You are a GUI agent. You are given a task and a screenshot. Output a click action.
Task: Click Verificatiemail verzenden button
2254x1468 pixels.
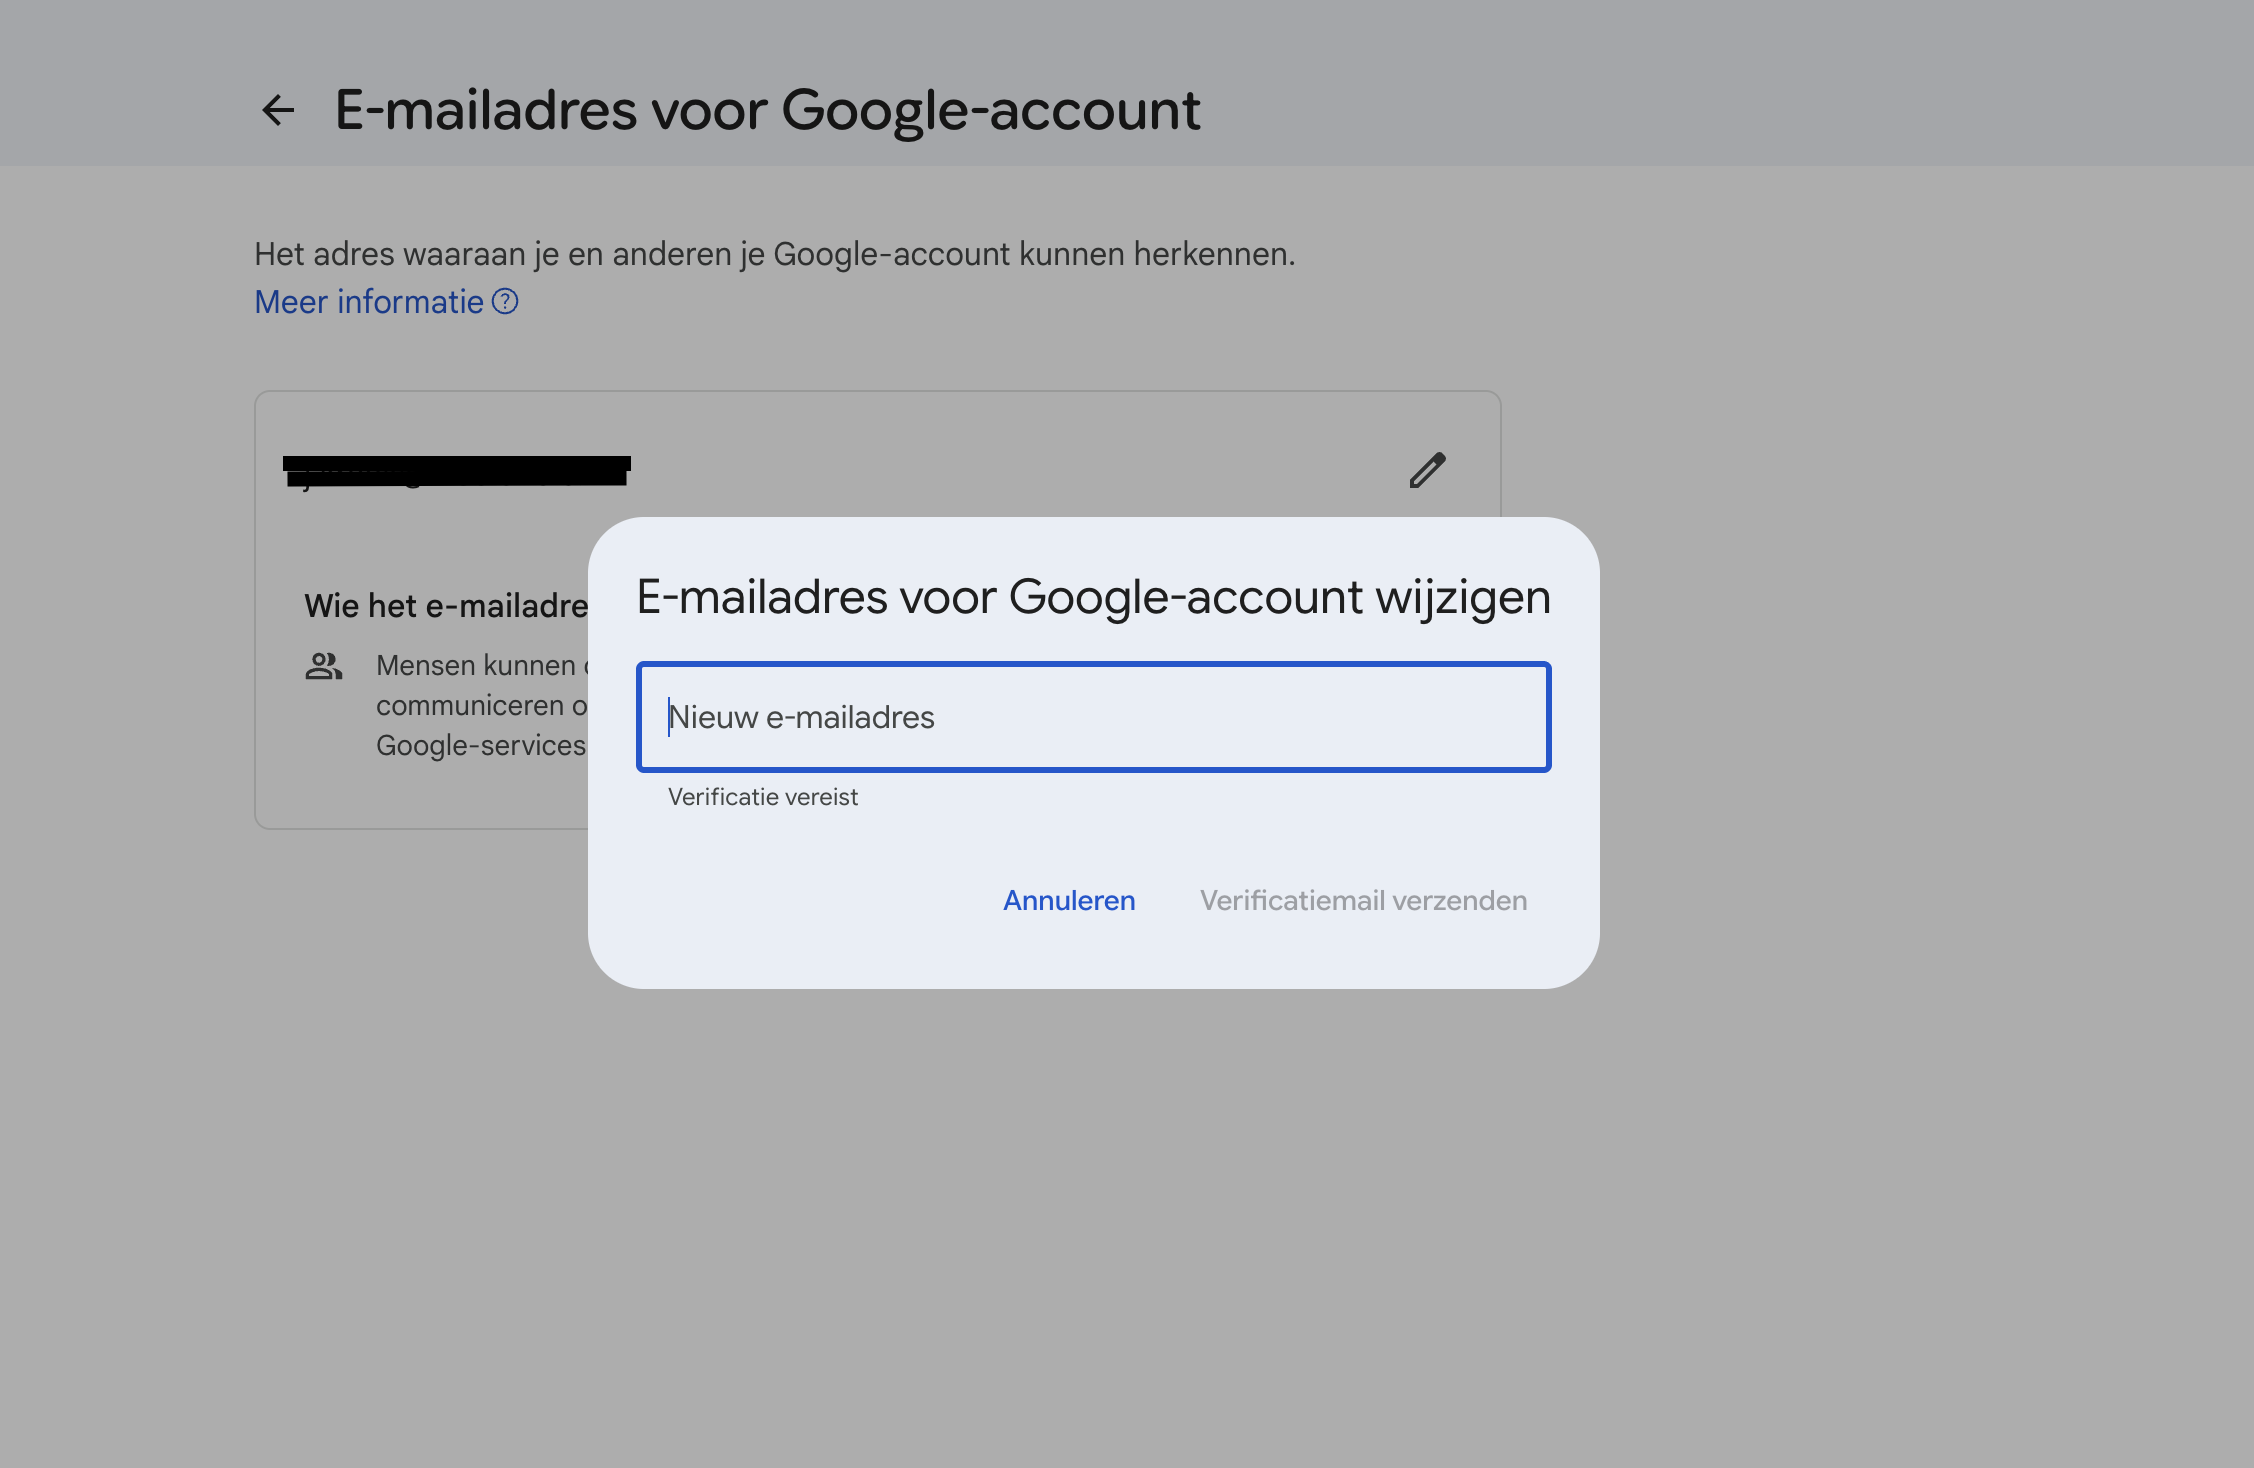point(1363,900)
